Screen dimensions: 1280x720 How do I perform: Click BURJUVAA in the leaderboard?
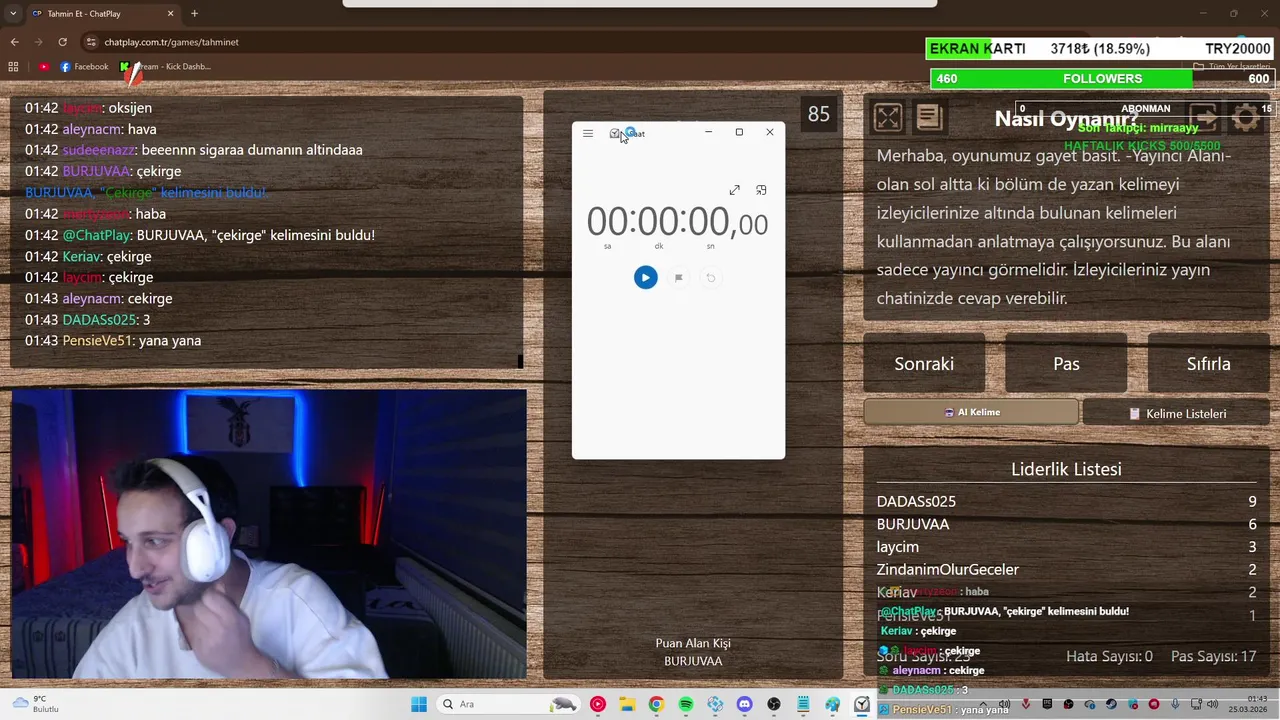coord(913,524)
